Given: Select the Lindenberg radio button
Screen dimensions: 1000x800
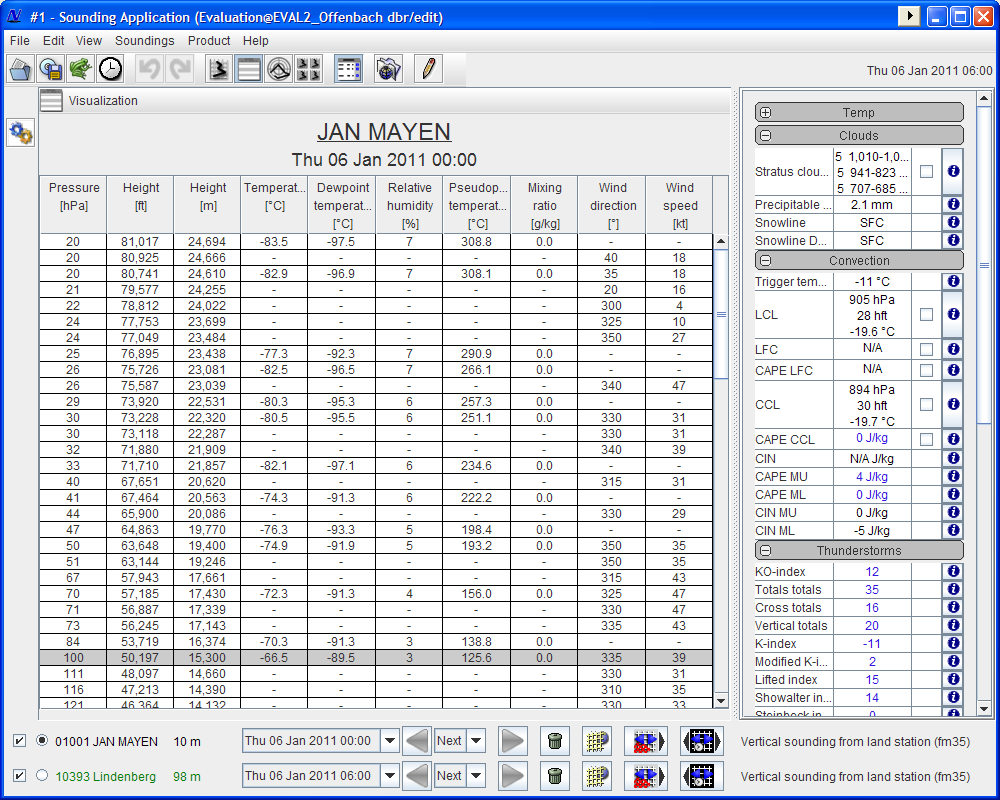Looking at the screenshot, I should (x=42, y=775).
